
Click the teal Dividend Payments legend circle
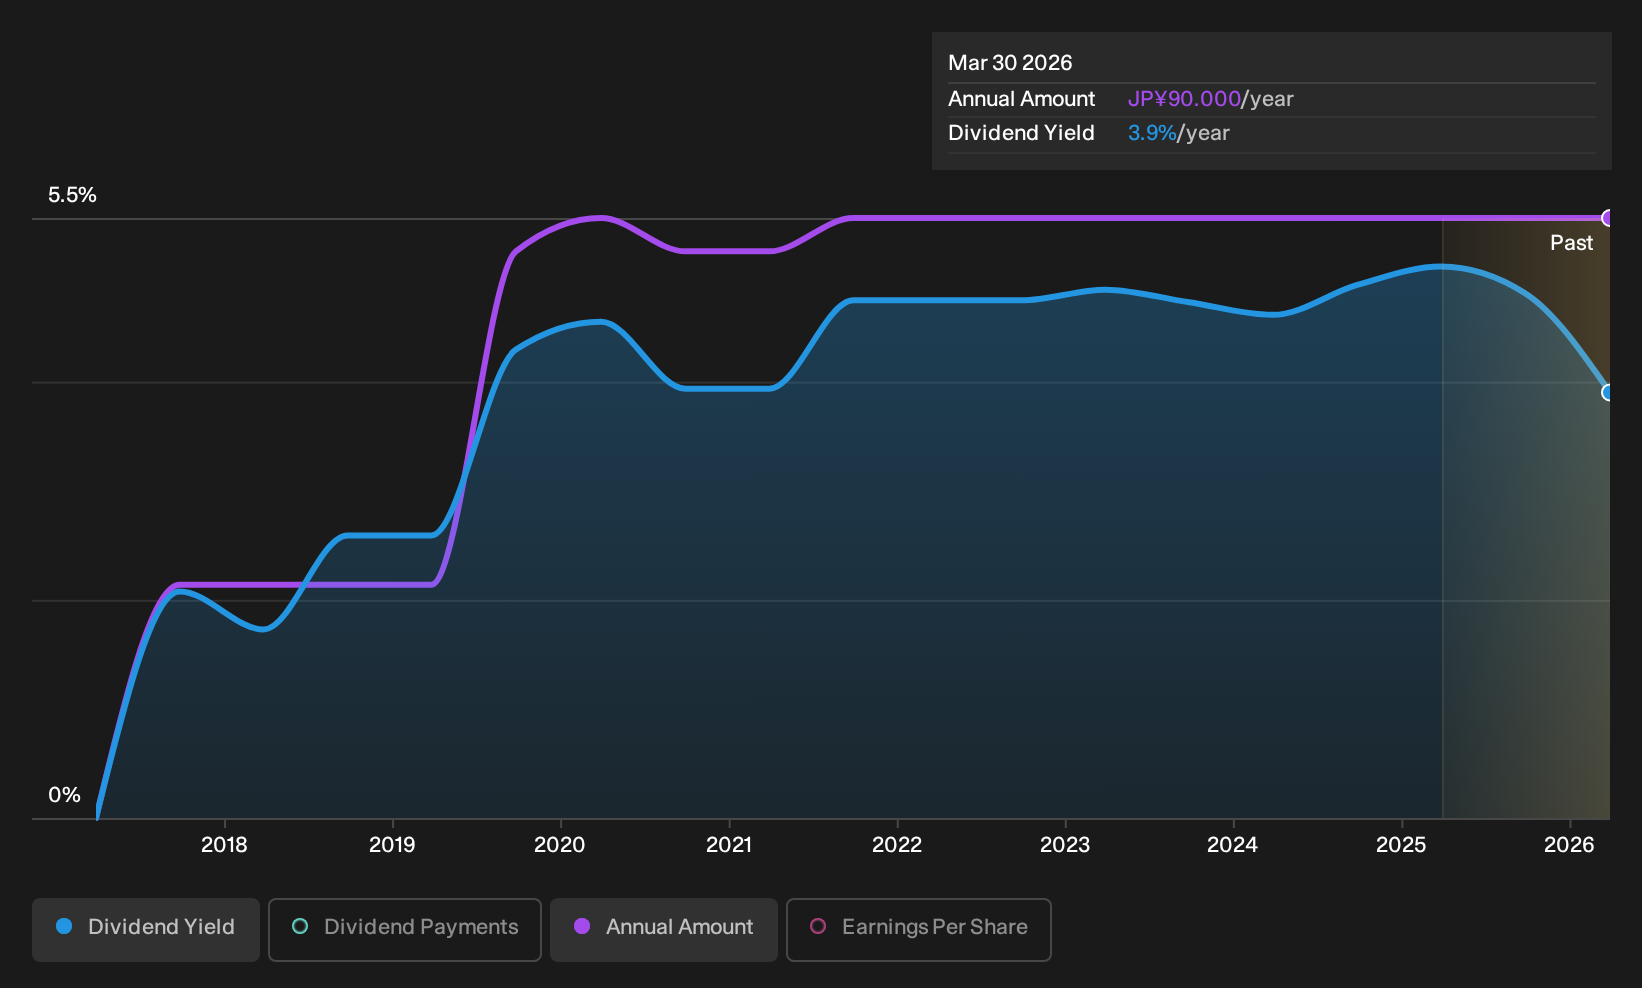300,926
